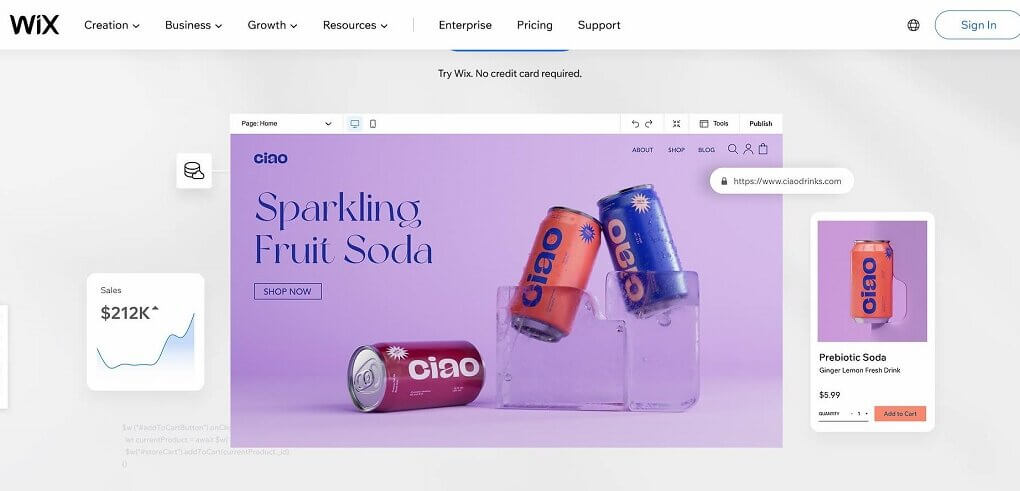Click the Sign In button
1020x491 pixels.
coord(978,25)
